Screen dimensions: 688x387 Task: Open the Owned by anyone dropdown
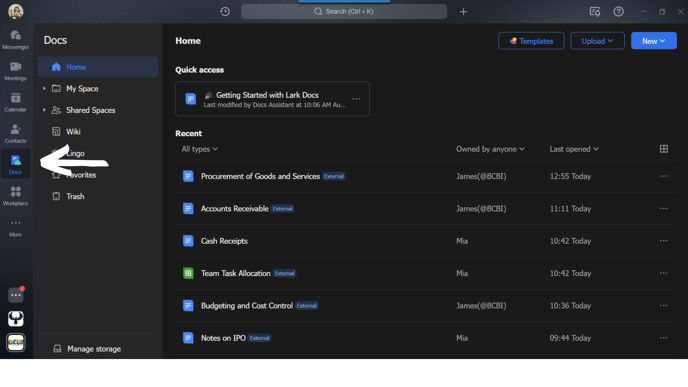(x=490, y=149)
